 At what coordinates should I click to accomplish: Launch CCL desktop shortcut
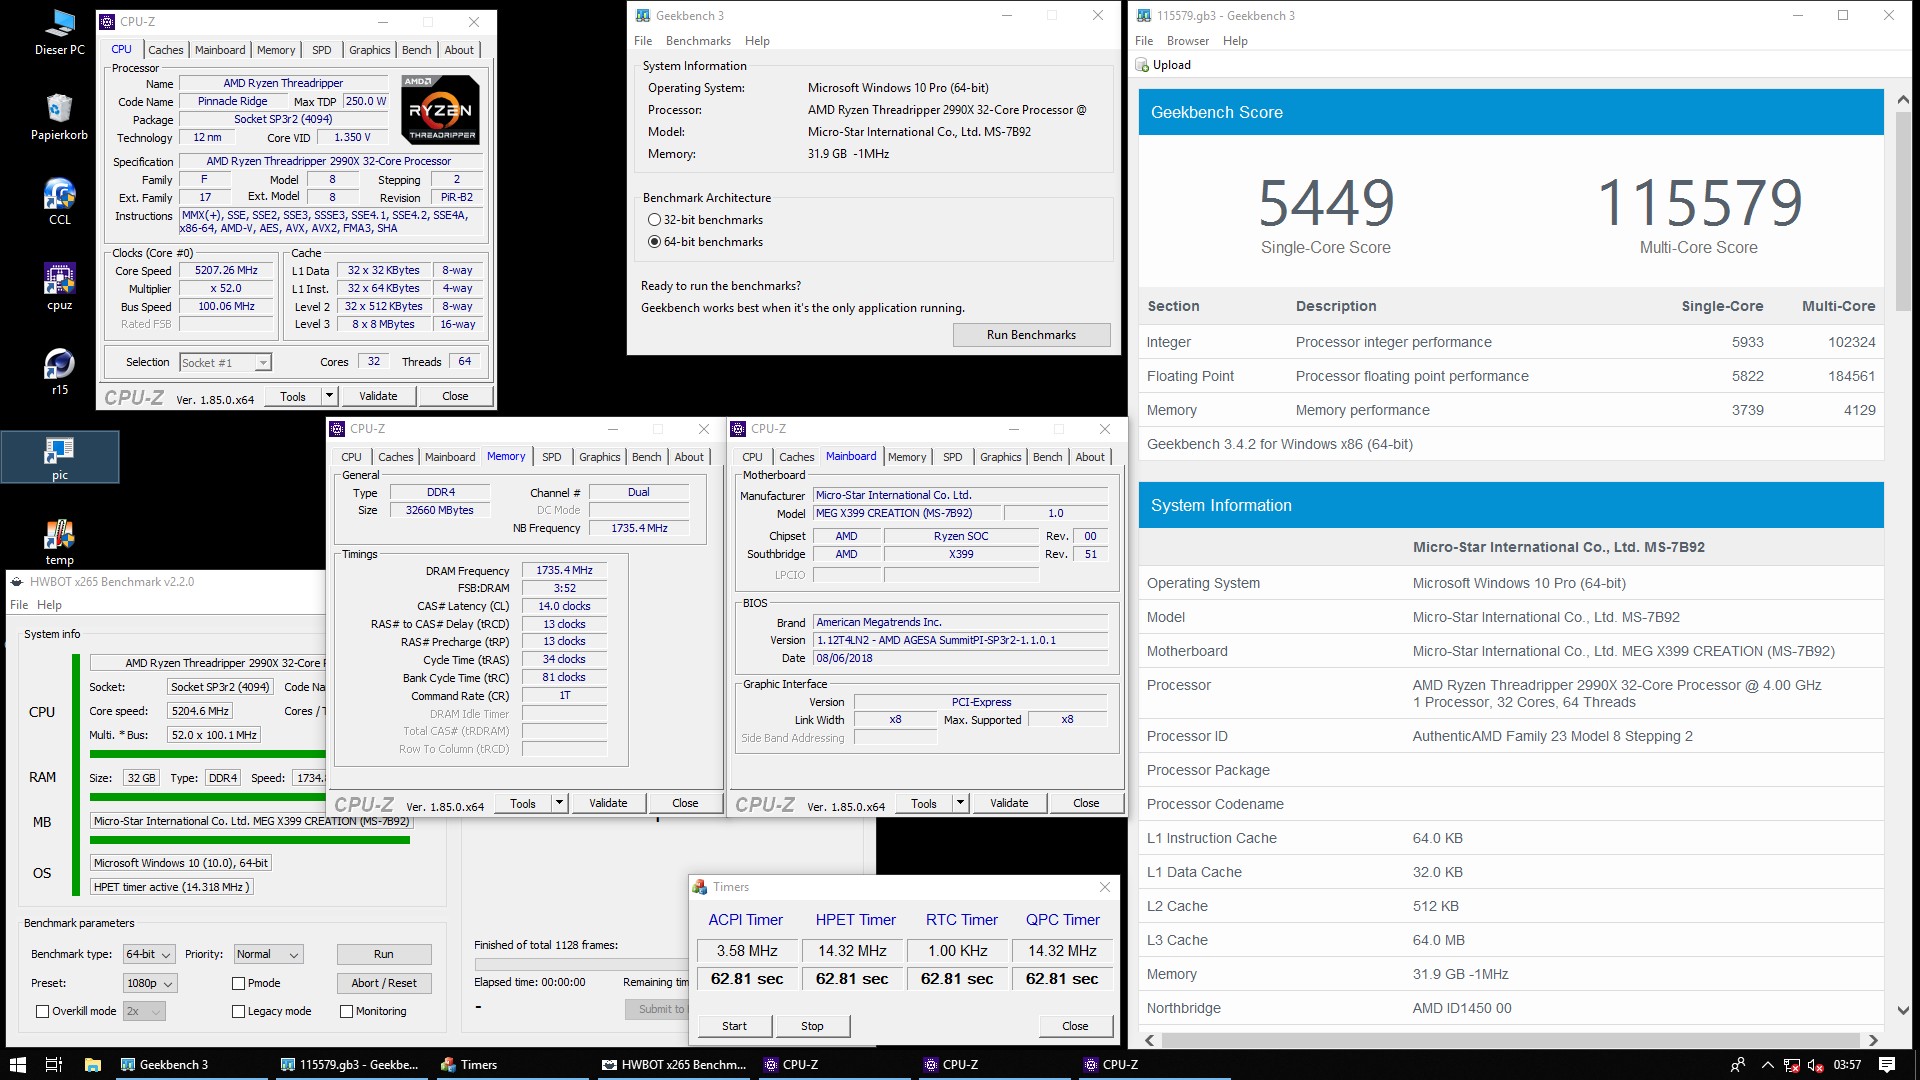(x=59, y=201)
